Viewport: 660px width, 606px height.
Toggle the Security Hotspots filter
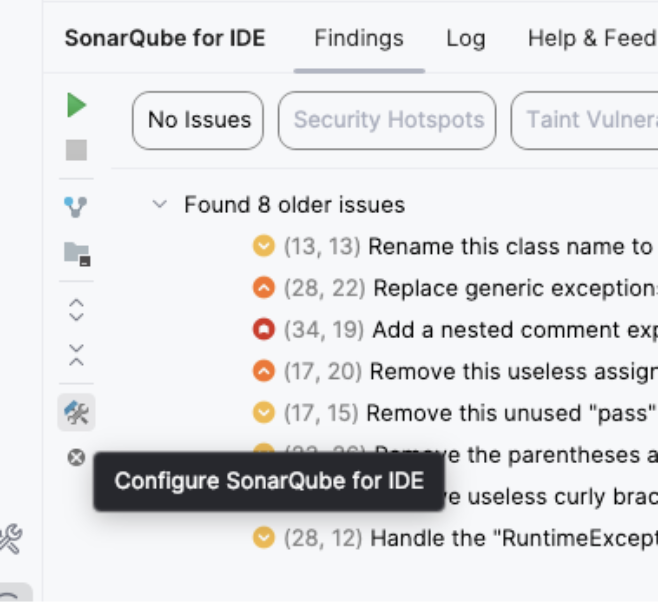click(388, 121)
